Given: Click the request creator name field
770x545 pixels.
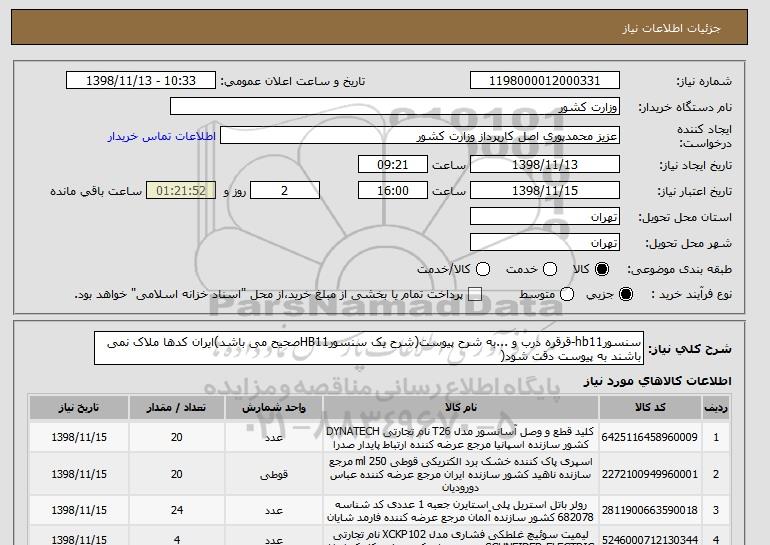Looking at the screenshot, I should 420,136.
